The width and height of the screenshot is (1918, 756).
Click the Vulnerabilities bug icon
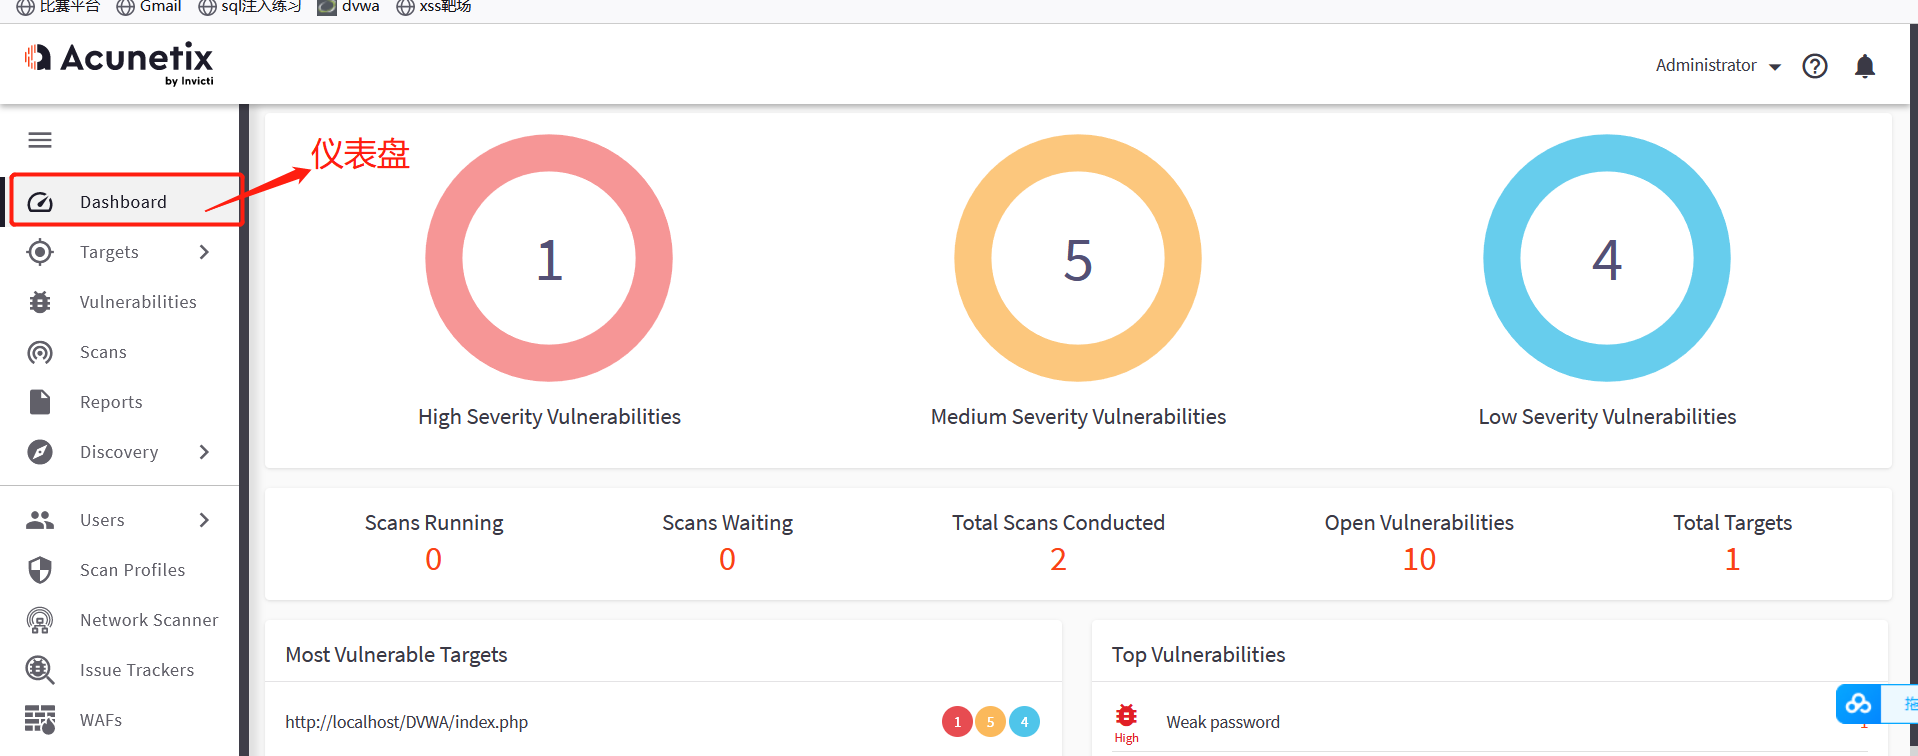pyautogui.click(x=40, y=302)
